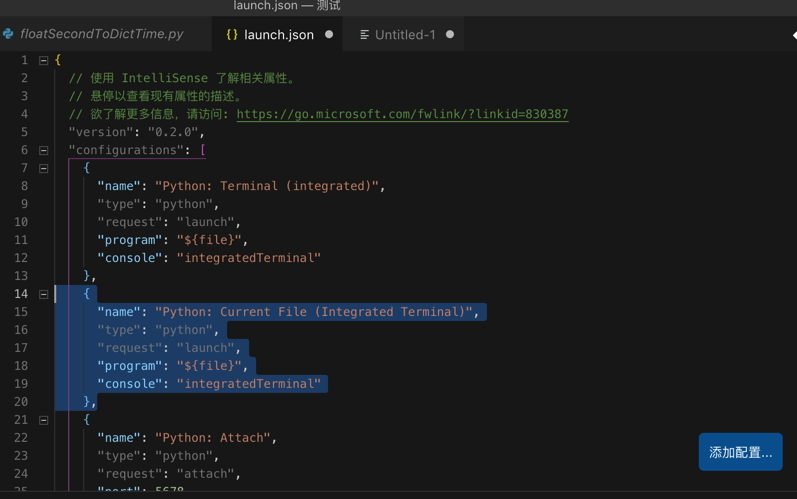Collapse the Python: Attach block at line 21
797x499 pixels.
click(44, 420)
